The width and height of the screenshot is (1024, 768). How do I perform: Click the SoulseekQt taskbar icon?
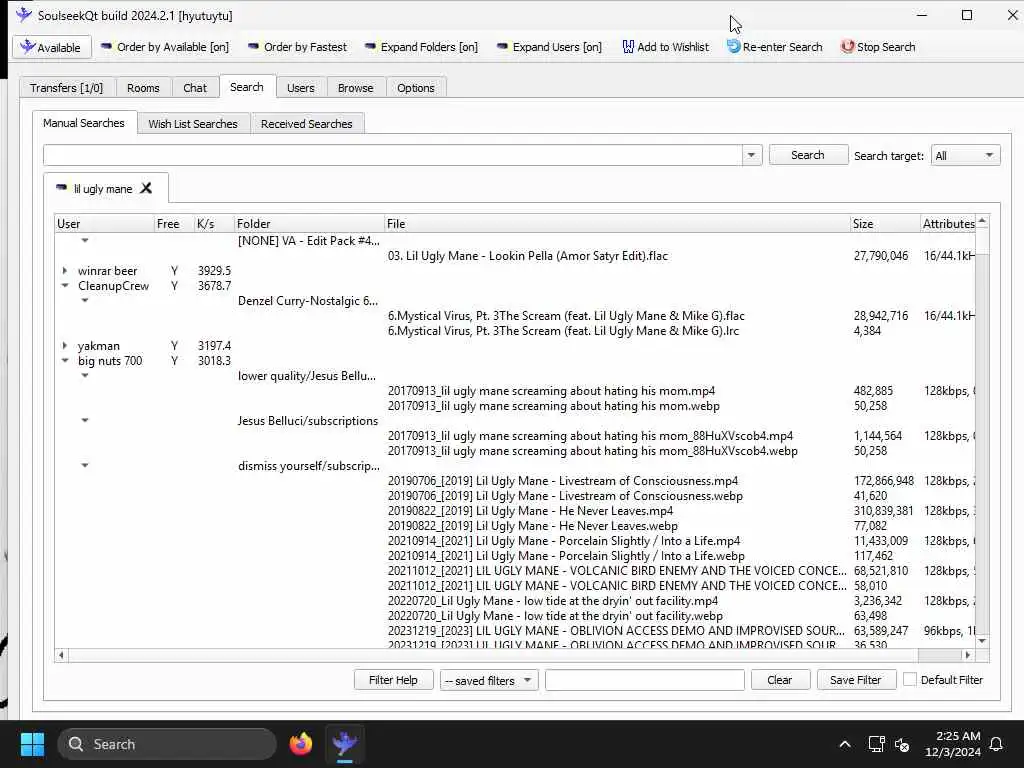pos(345,744)
